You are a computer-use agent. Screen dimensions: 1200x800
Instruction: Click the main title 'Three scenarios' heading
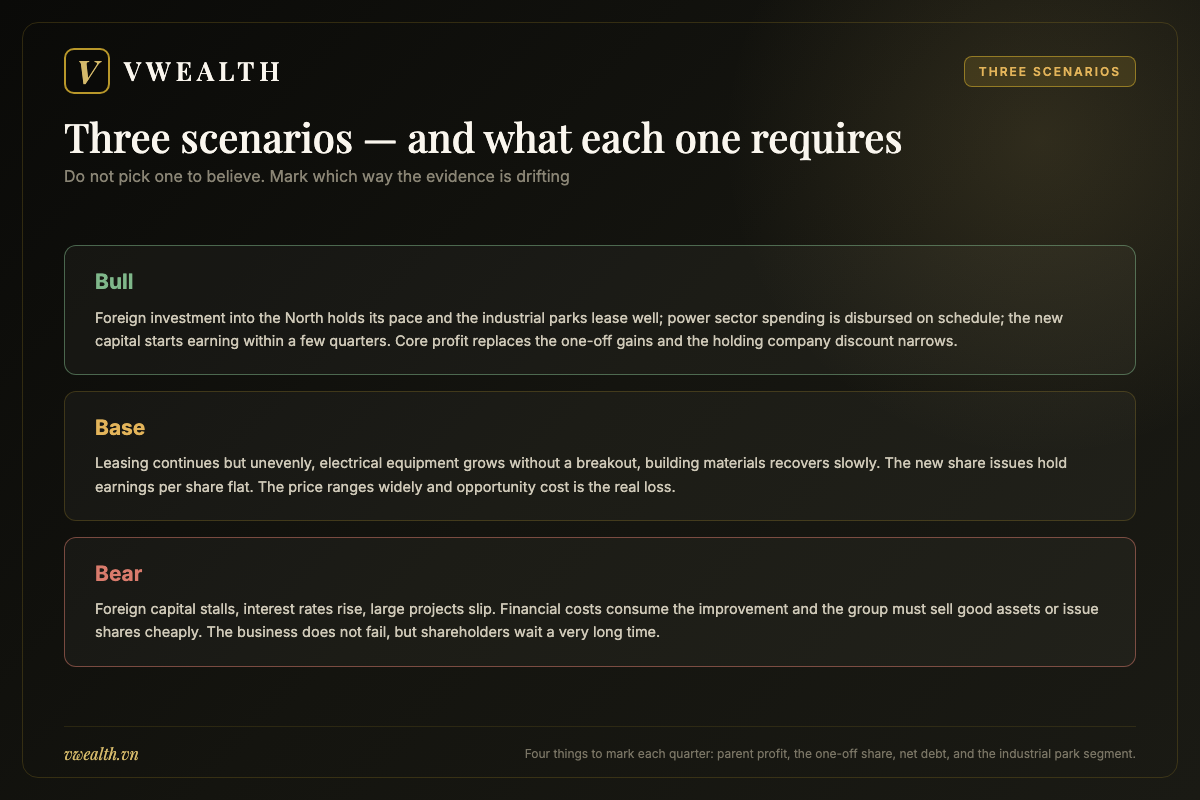(x=483, y=139)
